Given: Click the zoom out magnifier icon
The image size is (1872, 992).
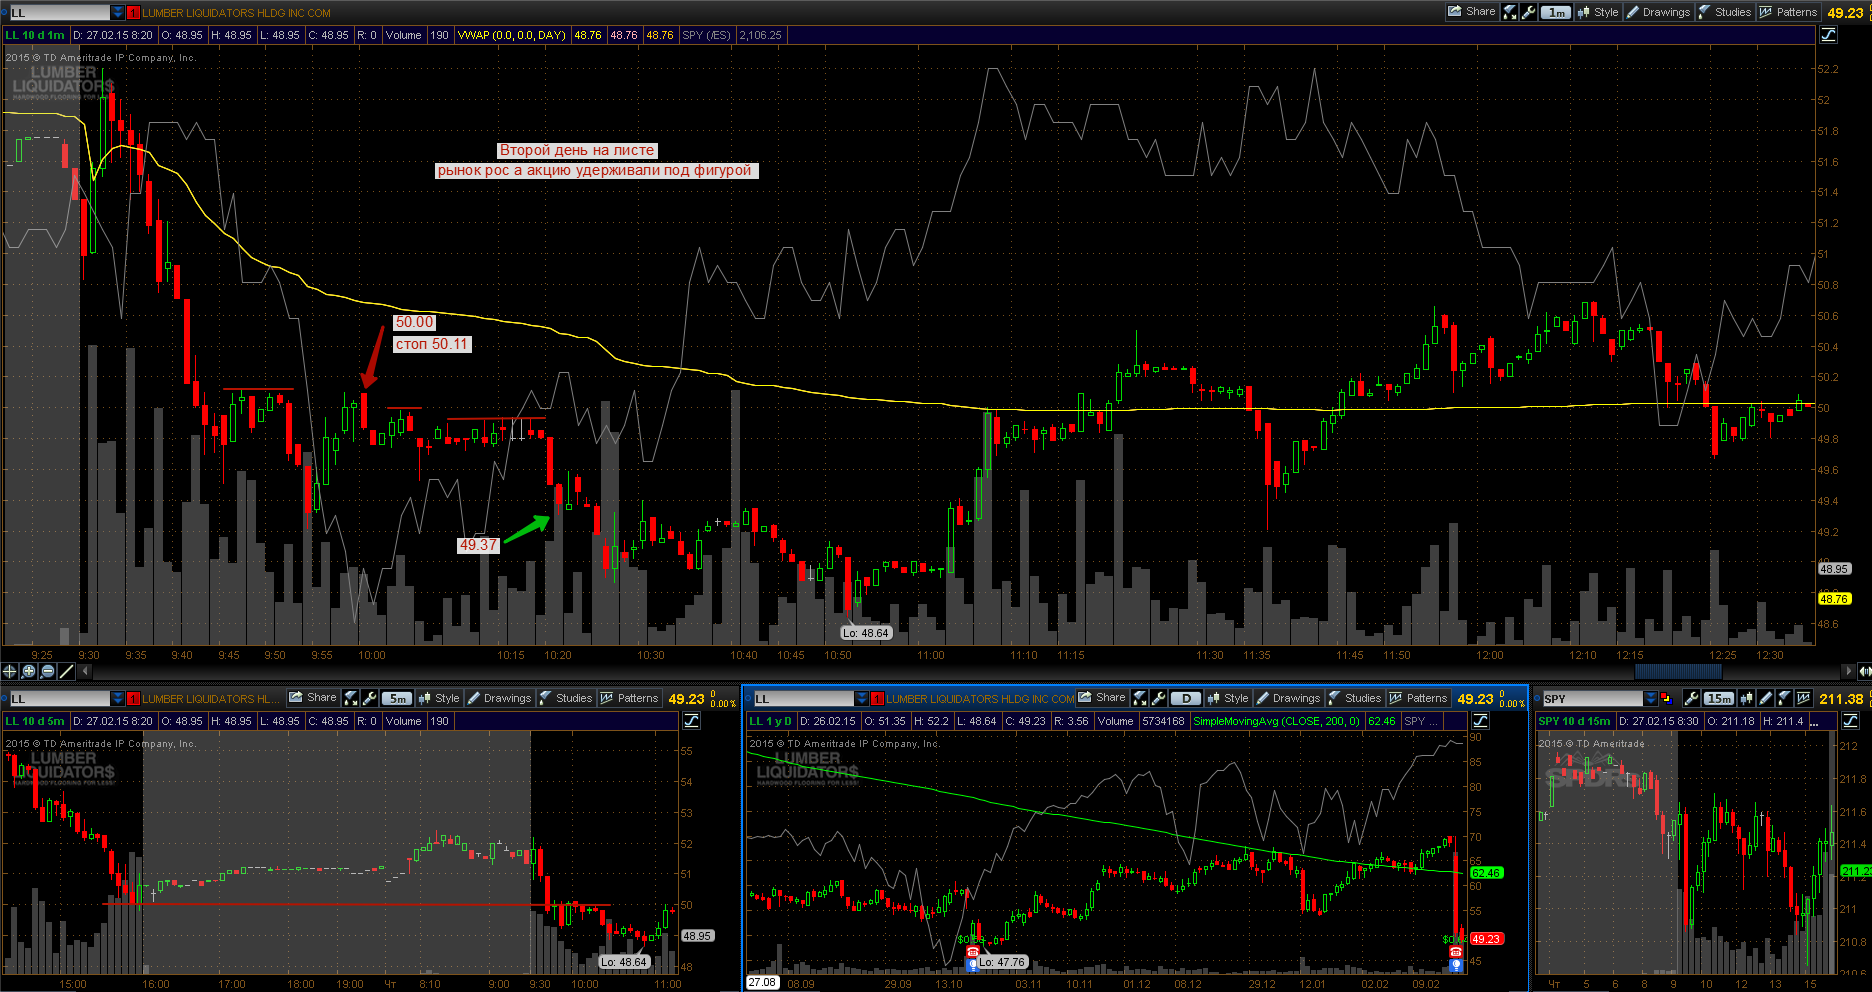Looking at the screenshot, I should coord(47,671).
